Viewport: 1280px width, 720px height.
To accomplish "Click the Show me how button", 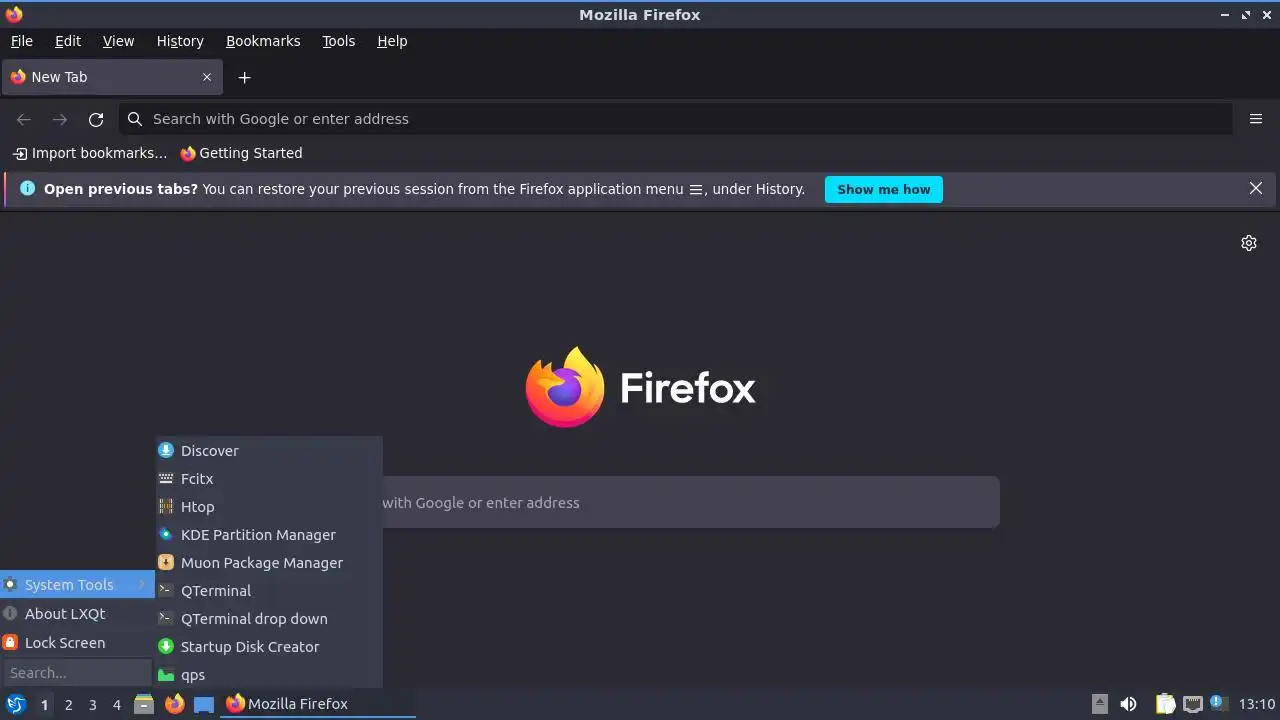I will (883, 189).
